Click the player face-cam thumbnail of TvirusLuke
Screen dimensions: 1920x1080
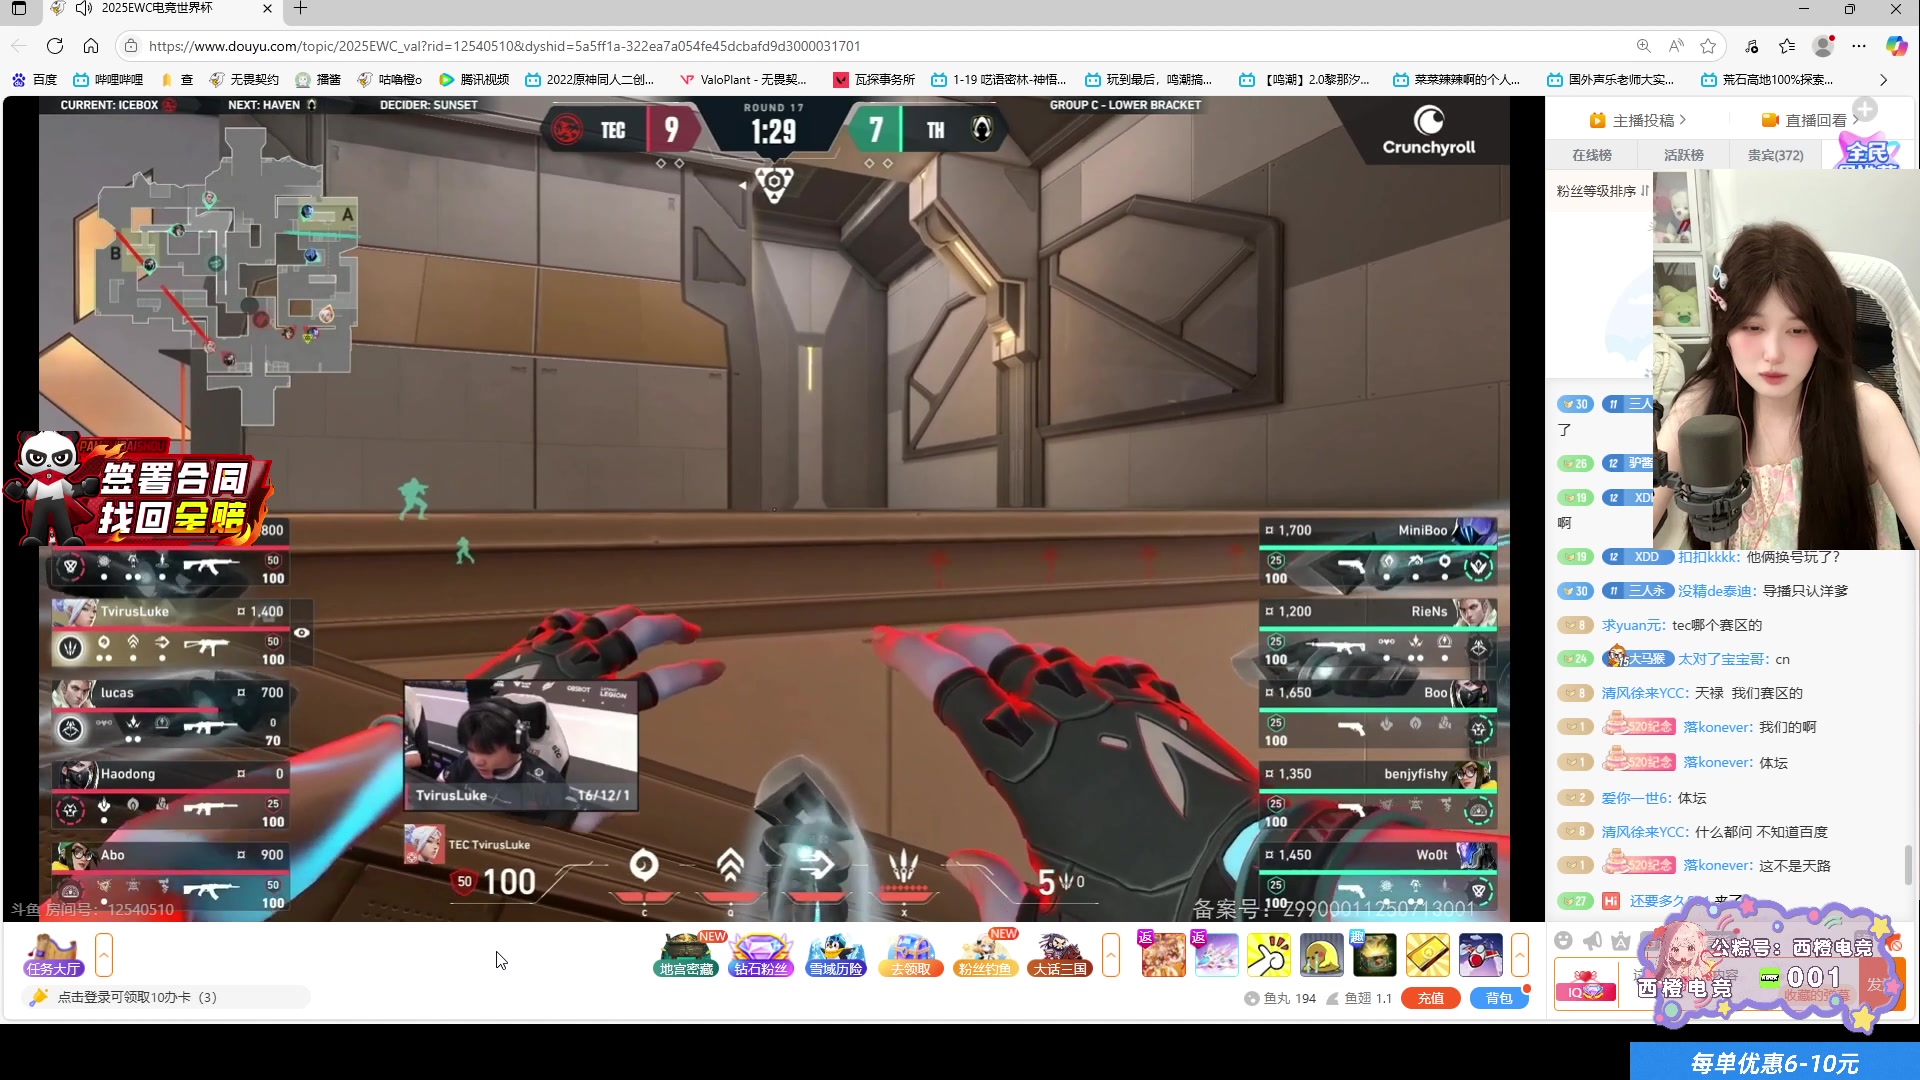pyautogui.click(x=520, y=746)
